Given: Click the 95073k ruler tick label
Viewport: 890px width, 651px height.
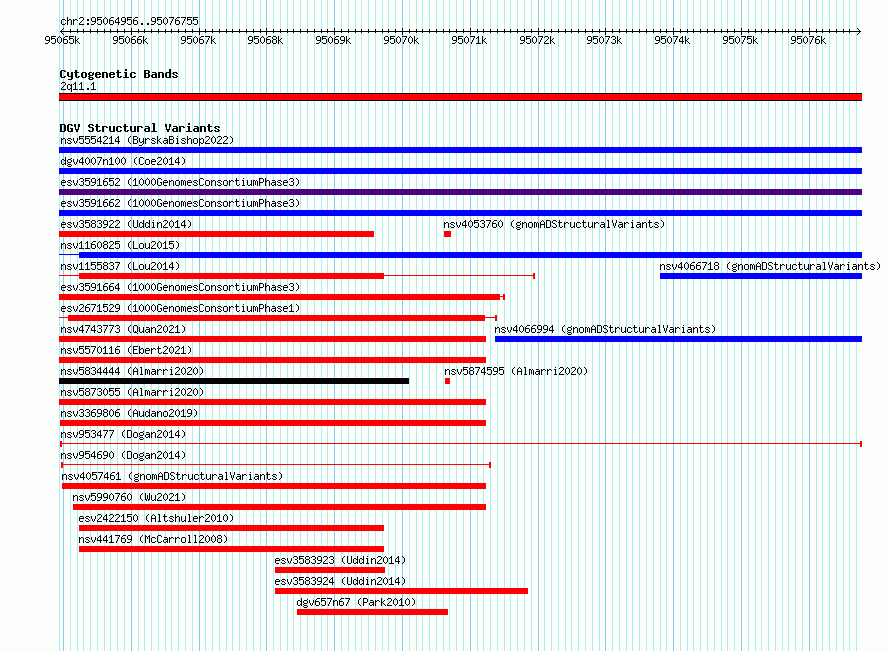Looking at the screenshot, I should coord(604,40).
